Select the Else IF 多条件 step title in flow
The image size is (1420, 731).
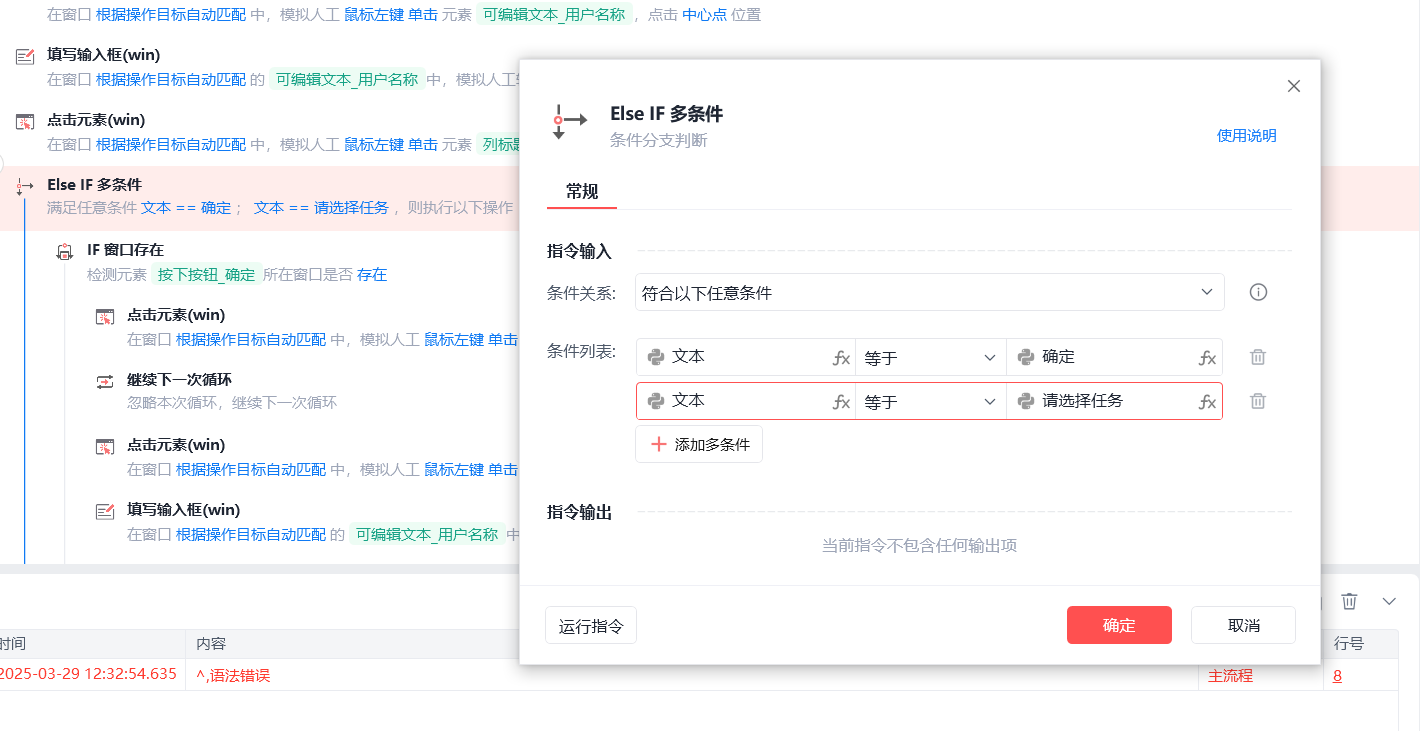[x=95, y=185]
